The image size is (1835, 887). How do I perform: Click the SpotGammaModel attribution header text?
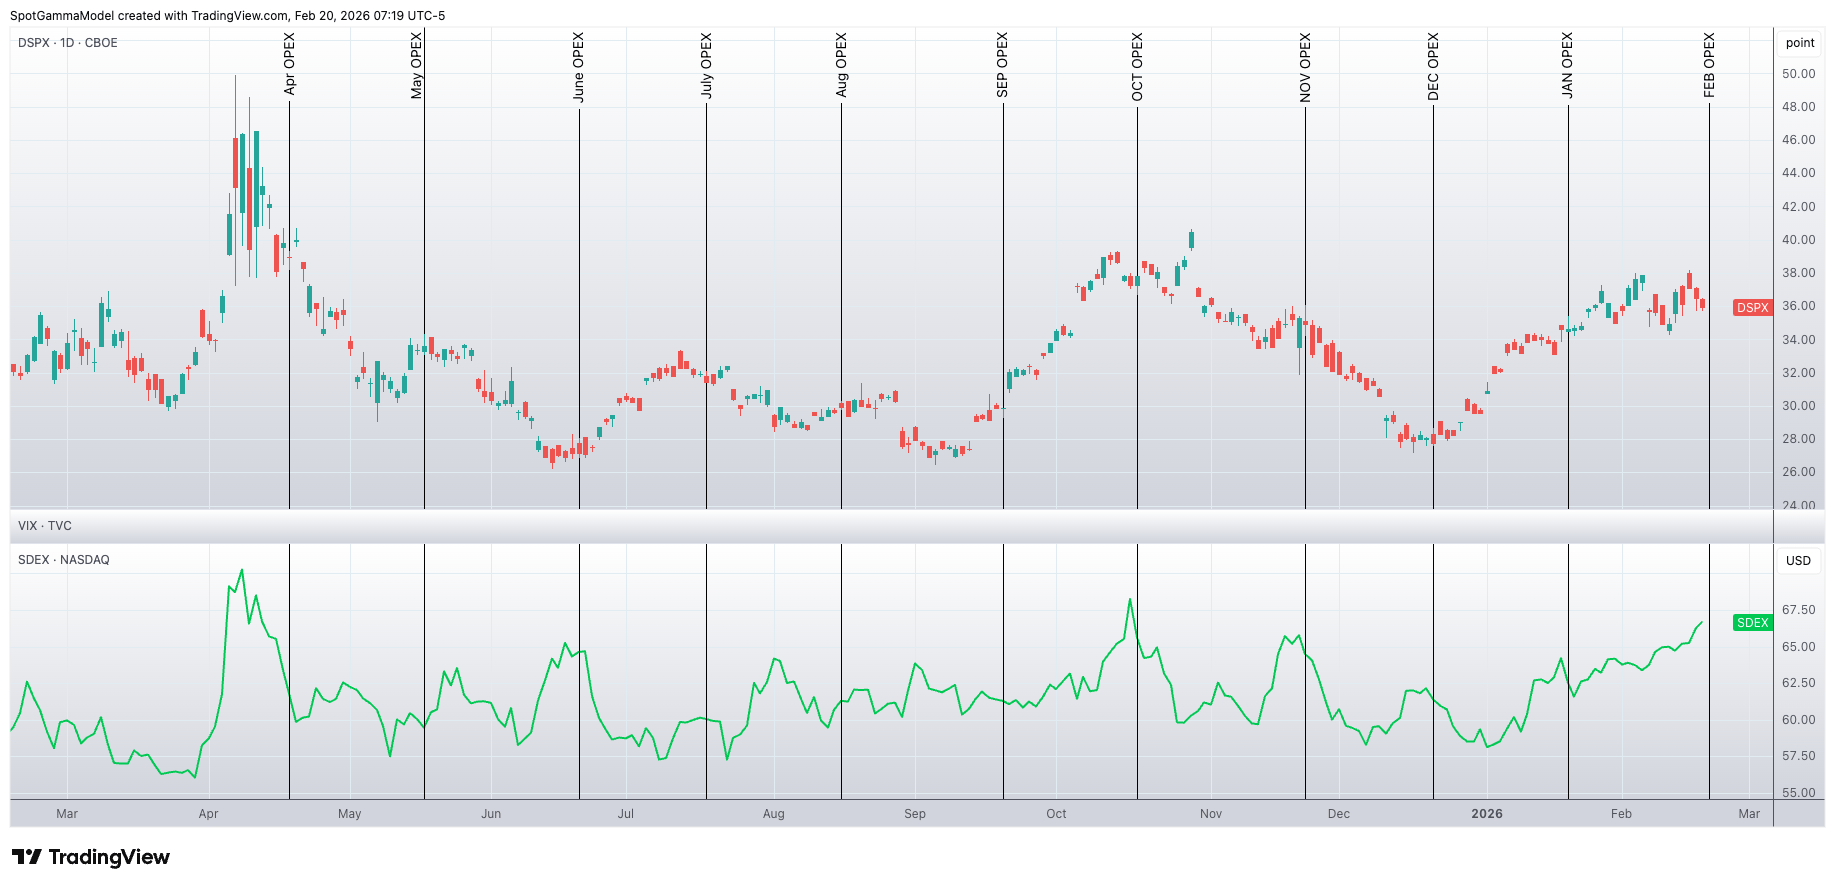click(x=228, y=16)
